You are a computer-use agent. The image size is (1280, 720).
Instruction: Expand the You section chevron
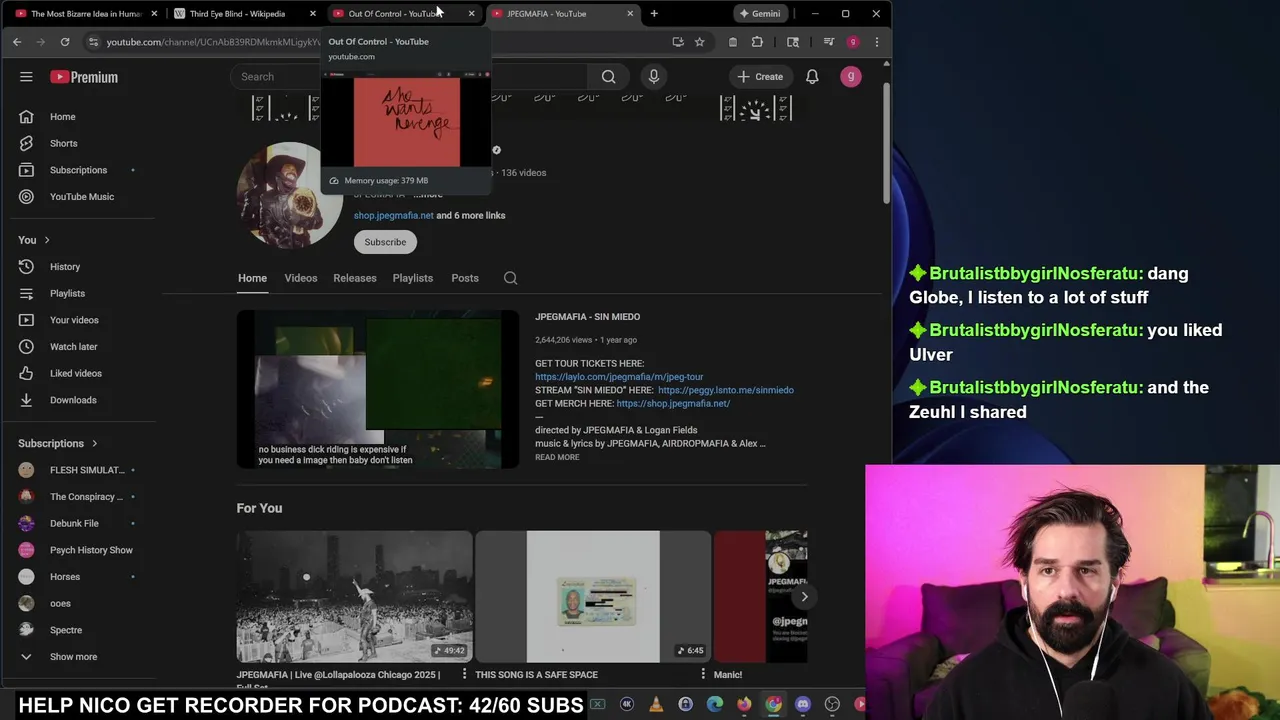(46, 240)
